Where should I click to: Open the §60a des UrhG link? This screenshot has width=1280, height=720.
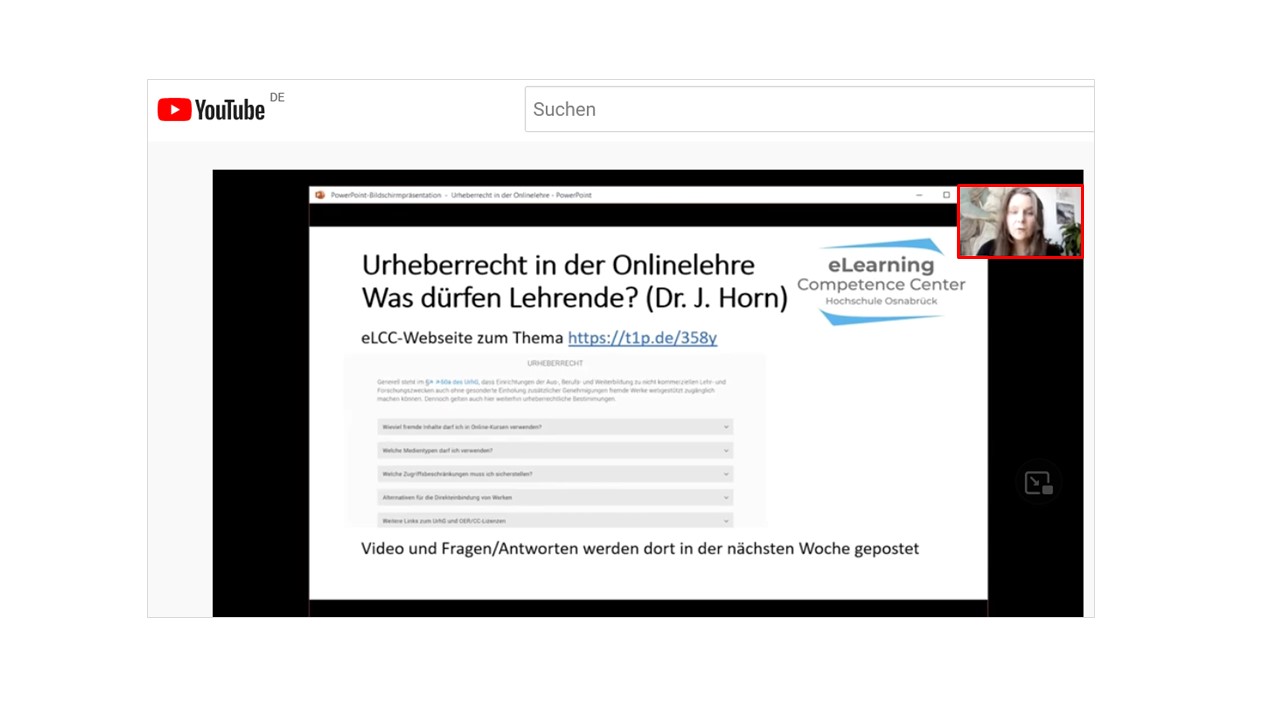tap(452, 382)
